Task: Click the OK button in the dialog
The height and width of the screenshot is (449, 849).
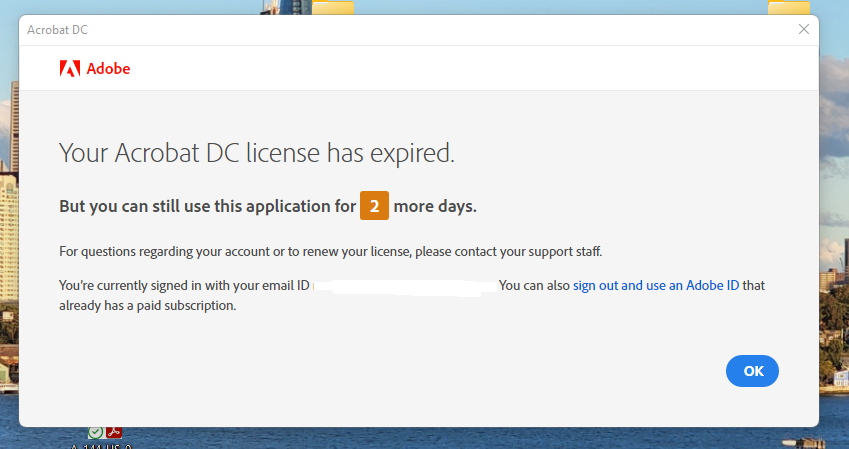Action: click(752, 371)
